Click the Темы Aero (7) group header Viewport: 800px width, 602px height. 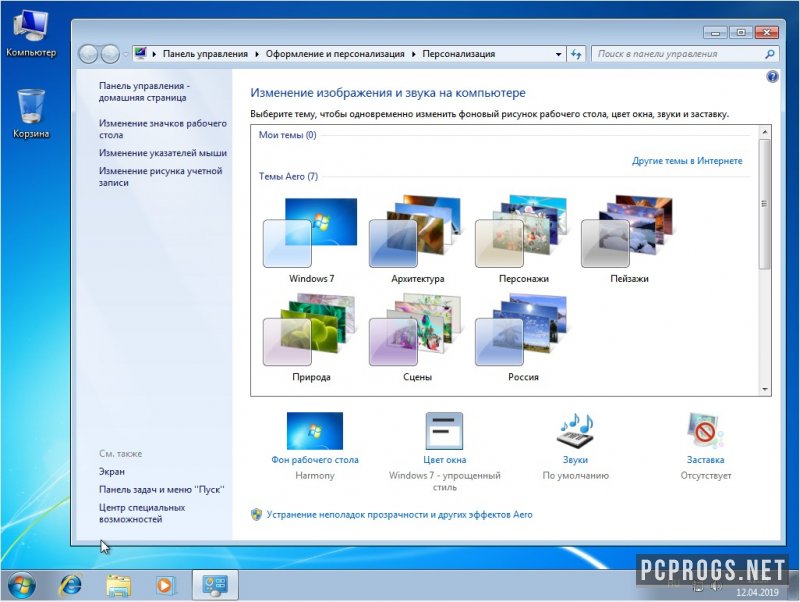tap(288, 177)
